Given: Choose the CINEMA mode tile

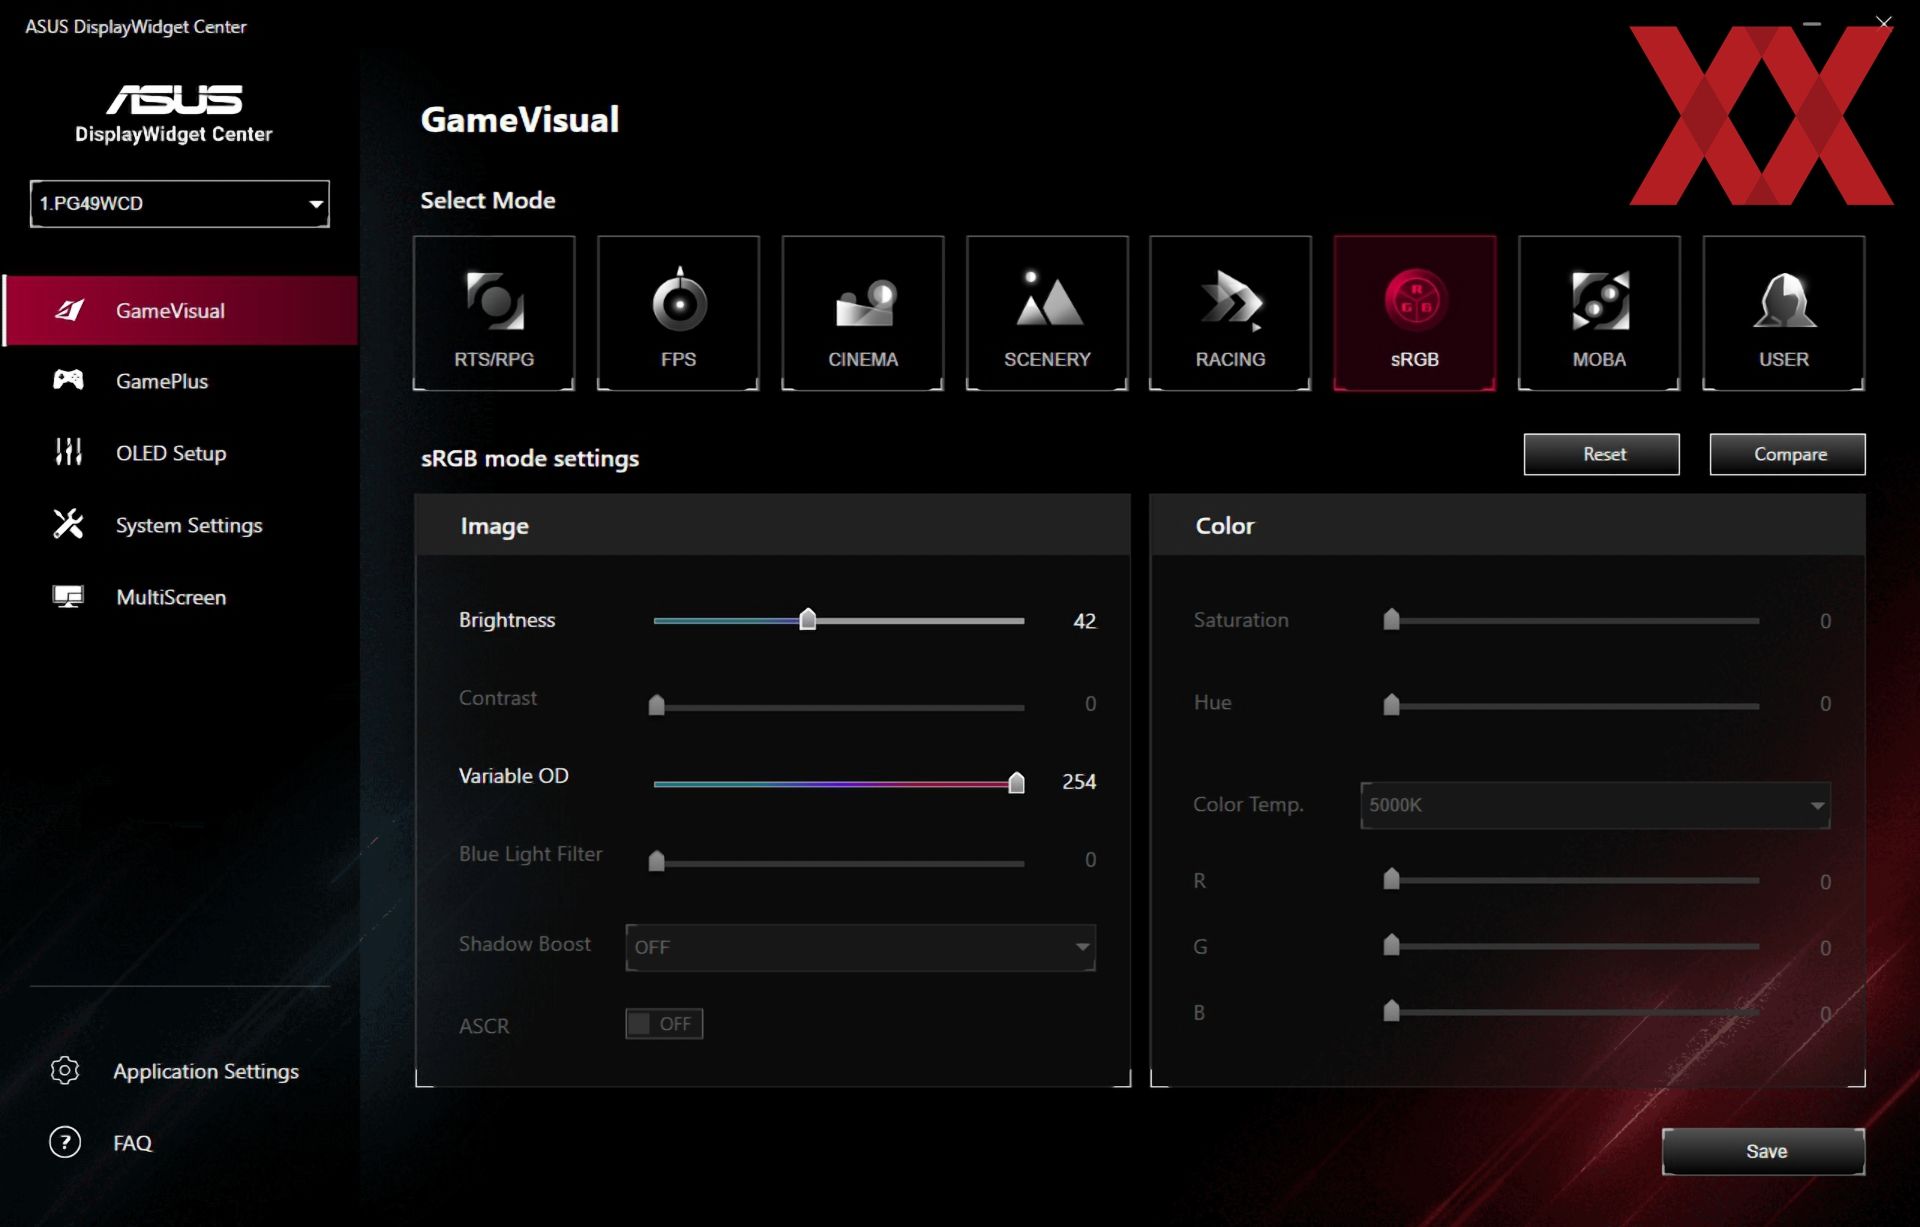Looking at the screenshot, I should coord(863,313).
